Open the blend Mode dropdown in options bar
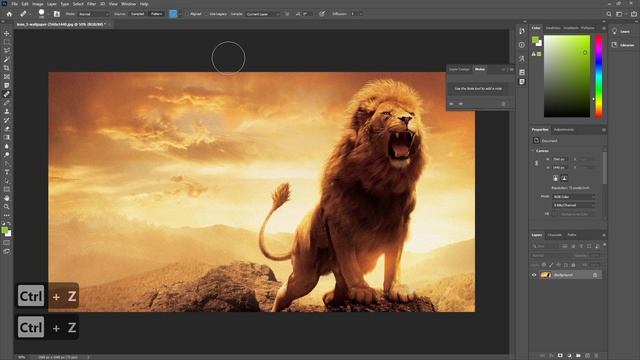The image size is (640, 360). tap(94, 14)
